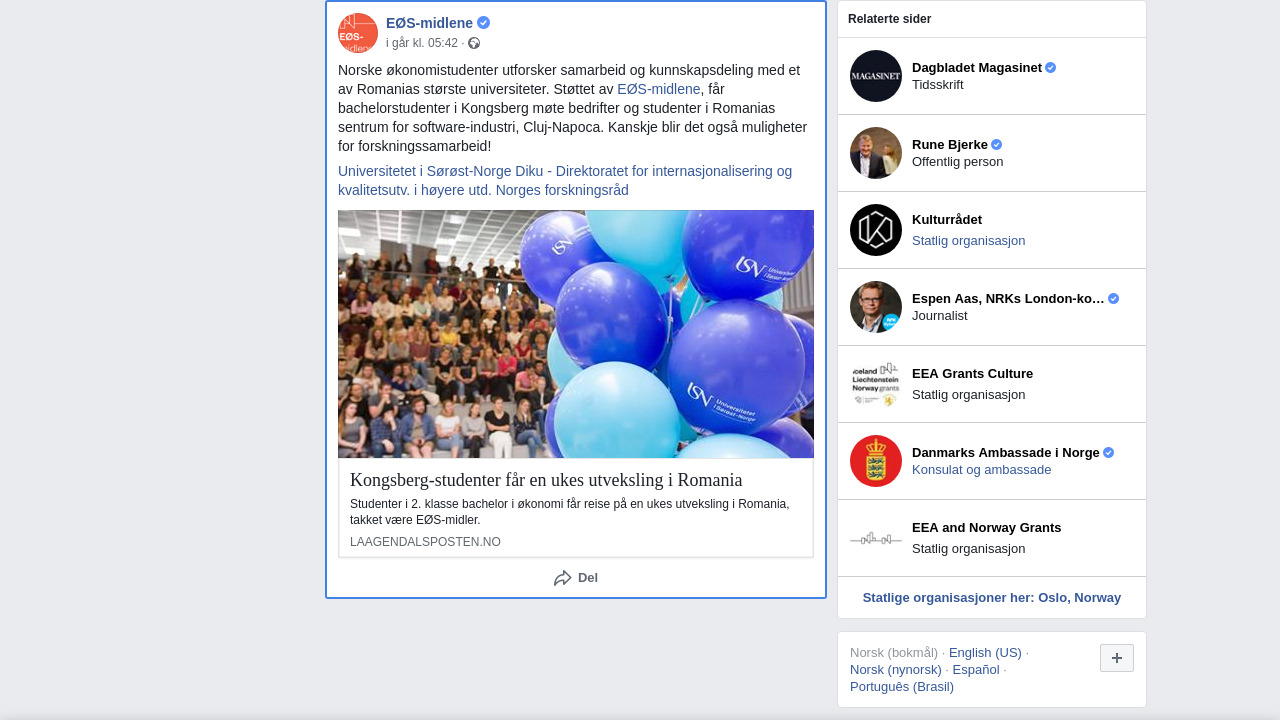Open Dagbladet Magasinet avatar
The image size is (1280, 720).
tap(876, 76)
